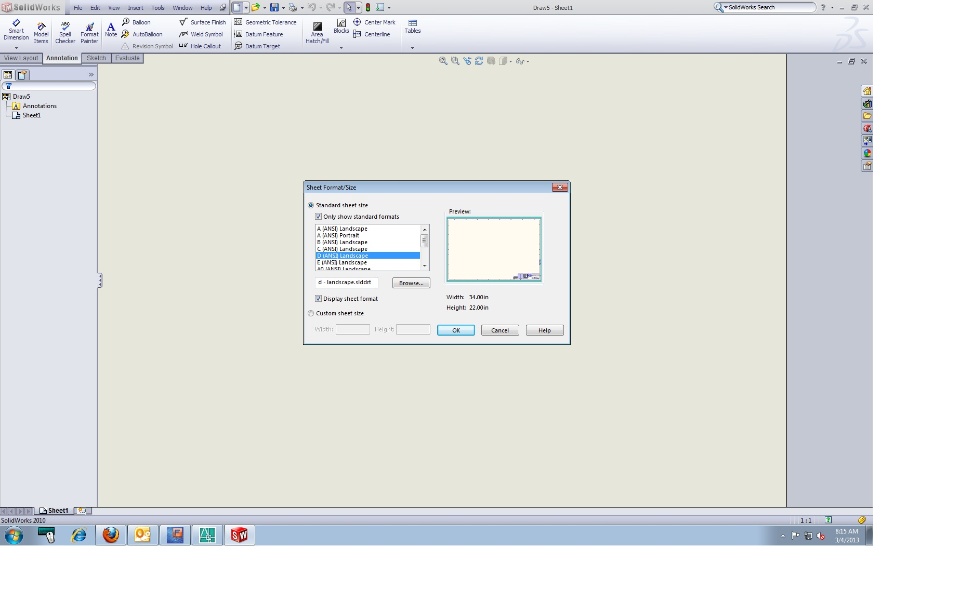Add a Center Mark

374,22
